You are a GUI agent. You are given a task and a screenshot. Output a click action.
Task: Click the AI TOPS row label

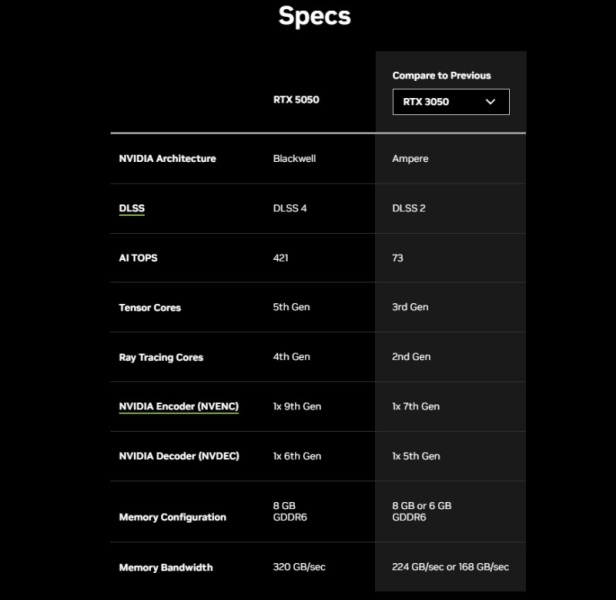[x=138, y=258]
